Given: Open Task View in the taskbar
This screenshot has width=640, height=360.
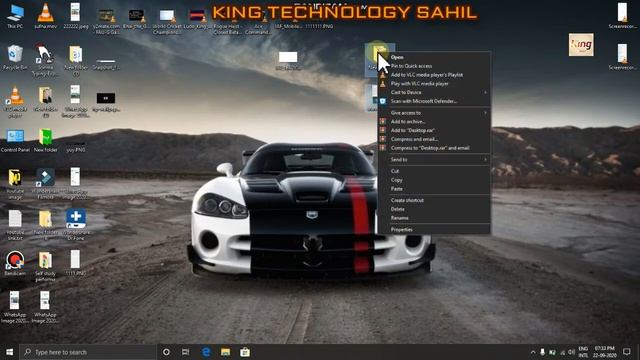Looking at the screenshot, I should click(185, 352).
